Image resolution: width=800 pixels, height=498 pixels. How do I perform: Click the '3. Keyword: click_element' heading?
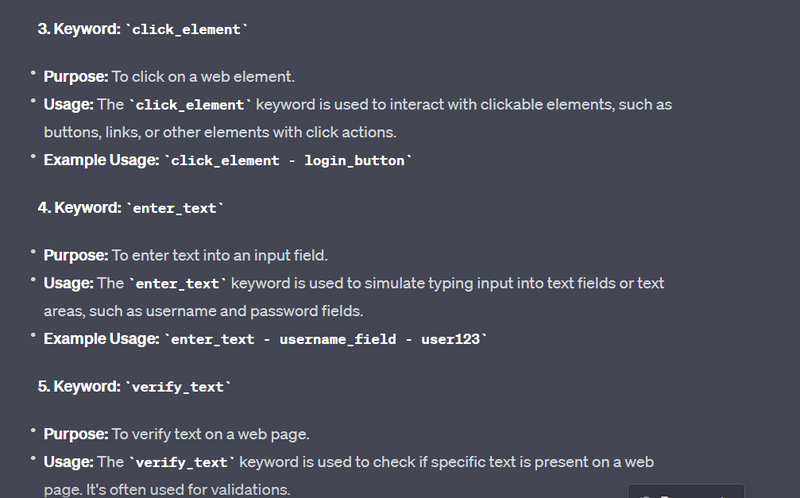point(141,29)
